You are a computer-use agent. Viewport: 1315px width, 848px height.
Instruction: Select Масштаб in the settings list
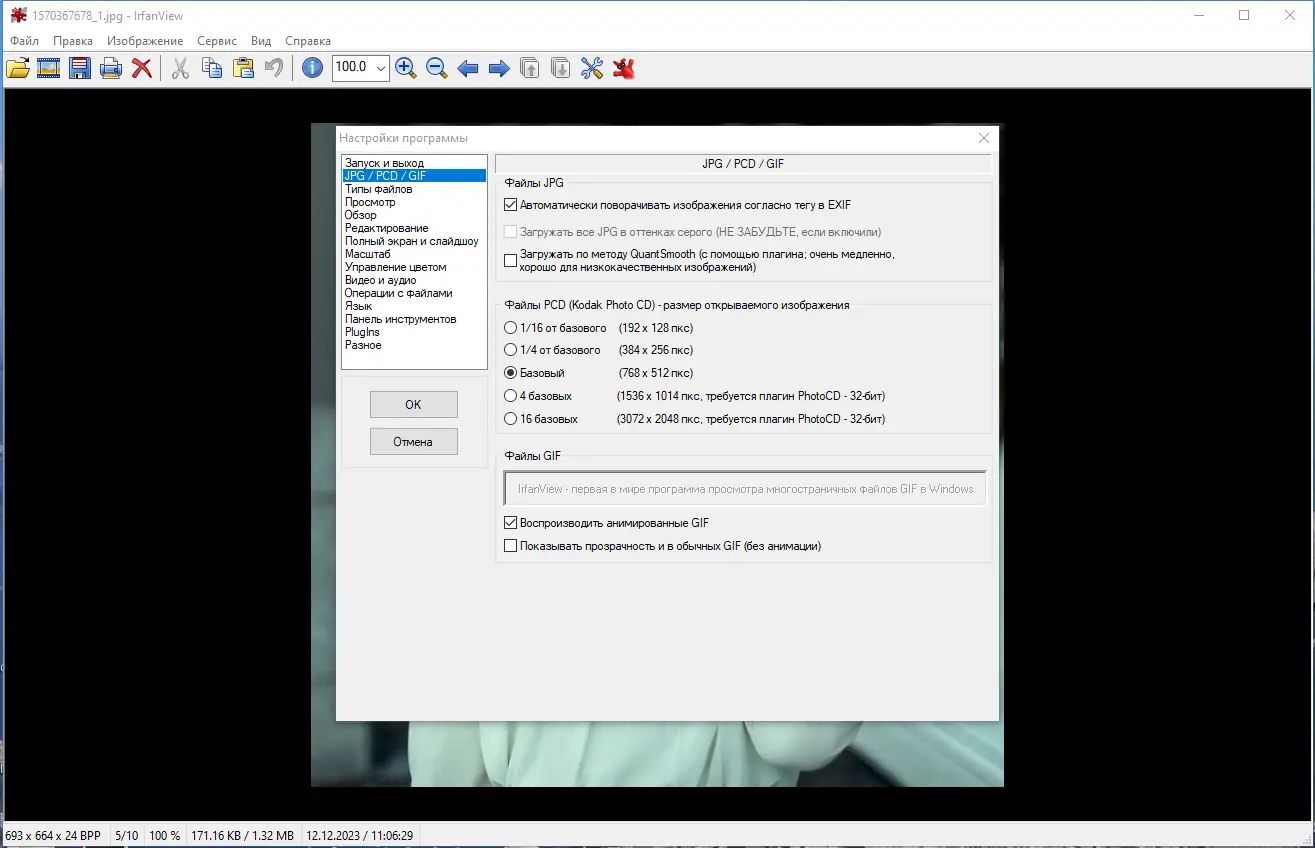pos(414,254)
